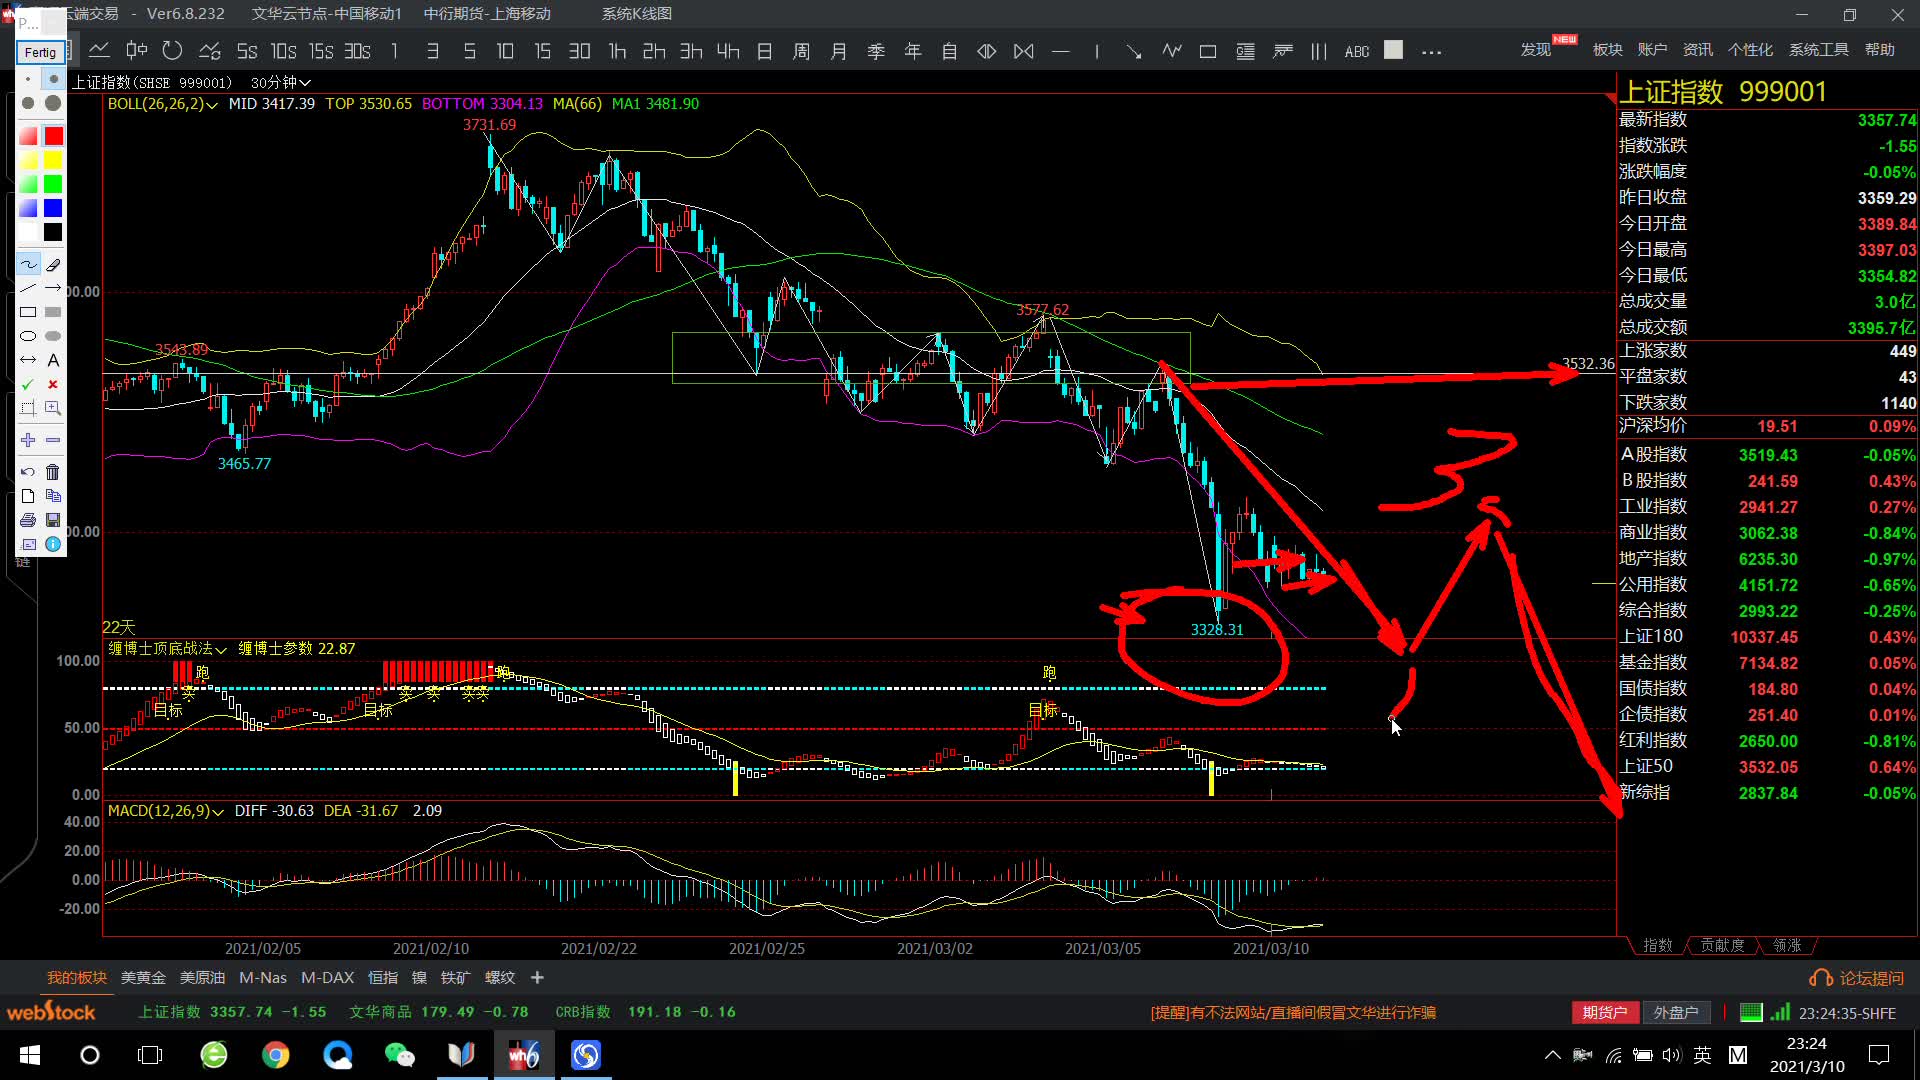Open the 发现 menu
This screenshot has height=1080, width=1920.
[1536, 49]
